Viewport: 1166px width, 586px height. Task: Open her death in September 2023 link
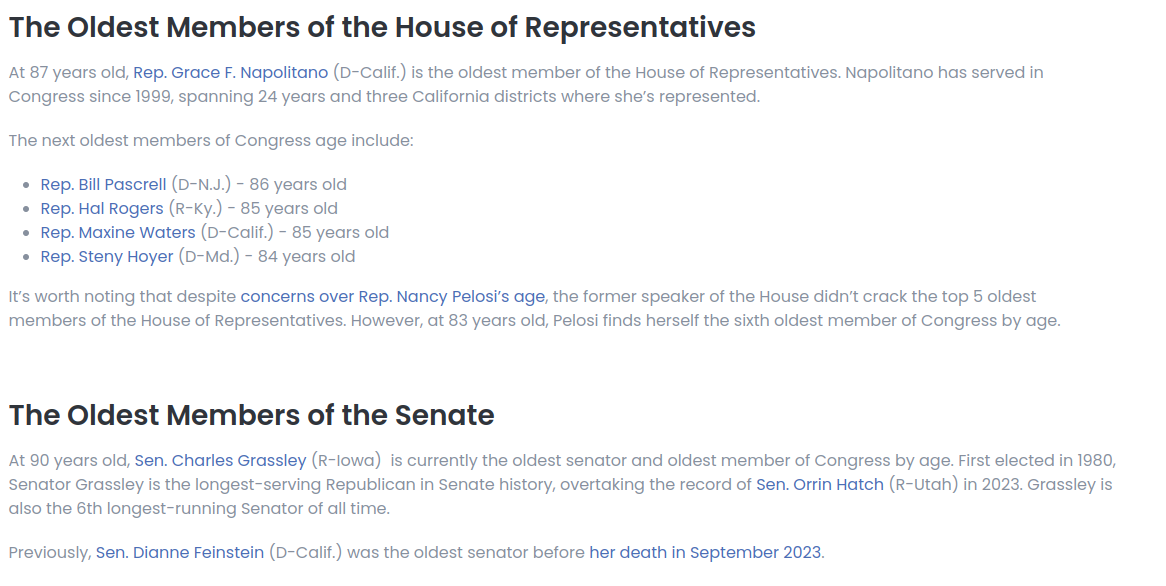pyautogui.click(x=706, y=553)
